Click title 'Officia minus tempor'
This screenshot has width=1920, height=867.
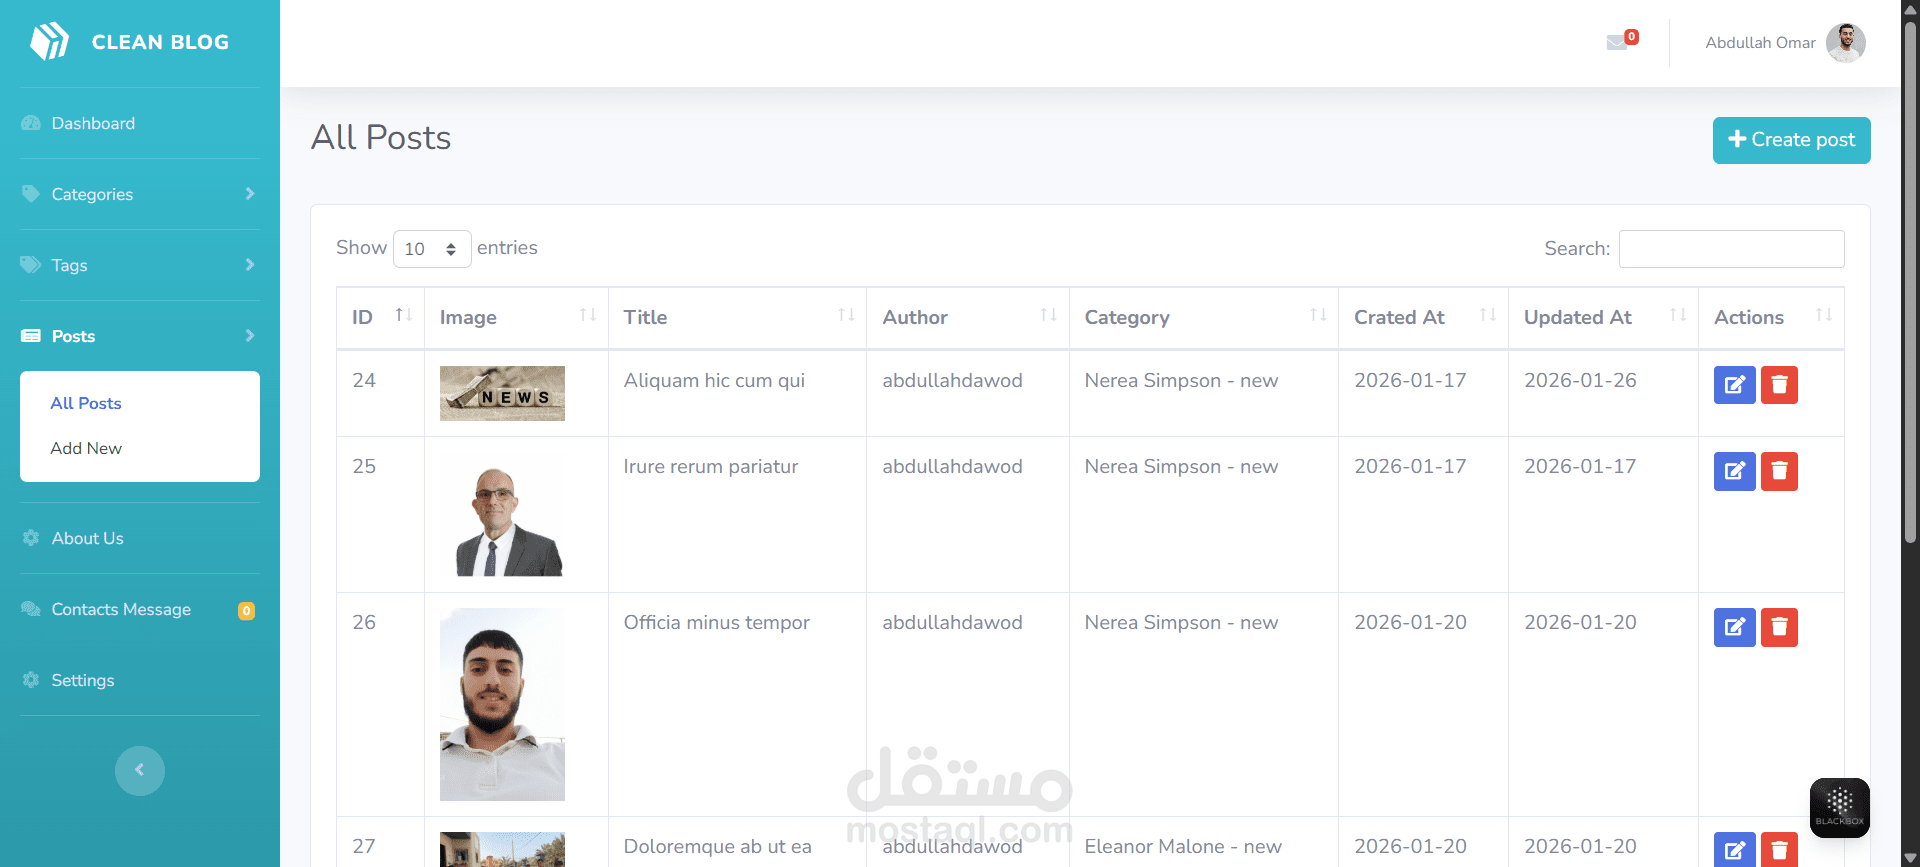717,622
